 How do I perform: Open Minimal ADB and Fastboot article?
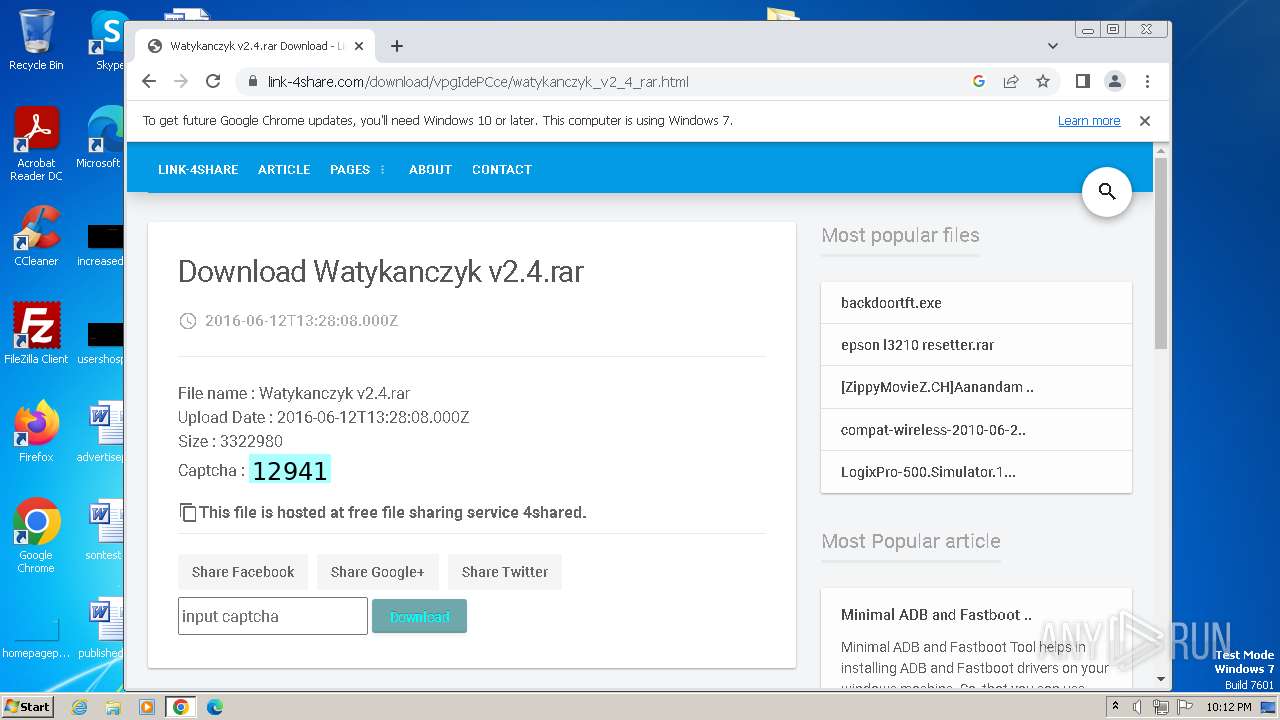(x=936, y=615)
